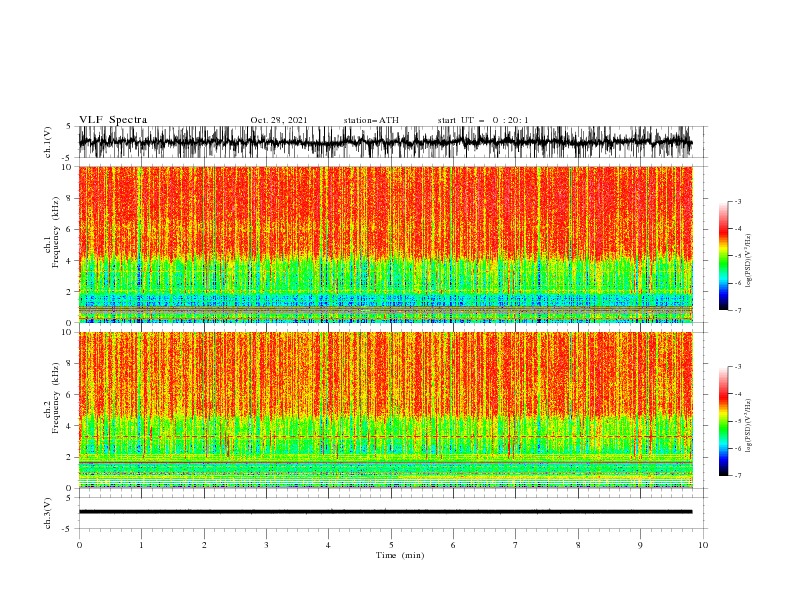Click the ch.1 color scale bar
Image resolution: width=792 pixels, height=612 pixels.
723,256
